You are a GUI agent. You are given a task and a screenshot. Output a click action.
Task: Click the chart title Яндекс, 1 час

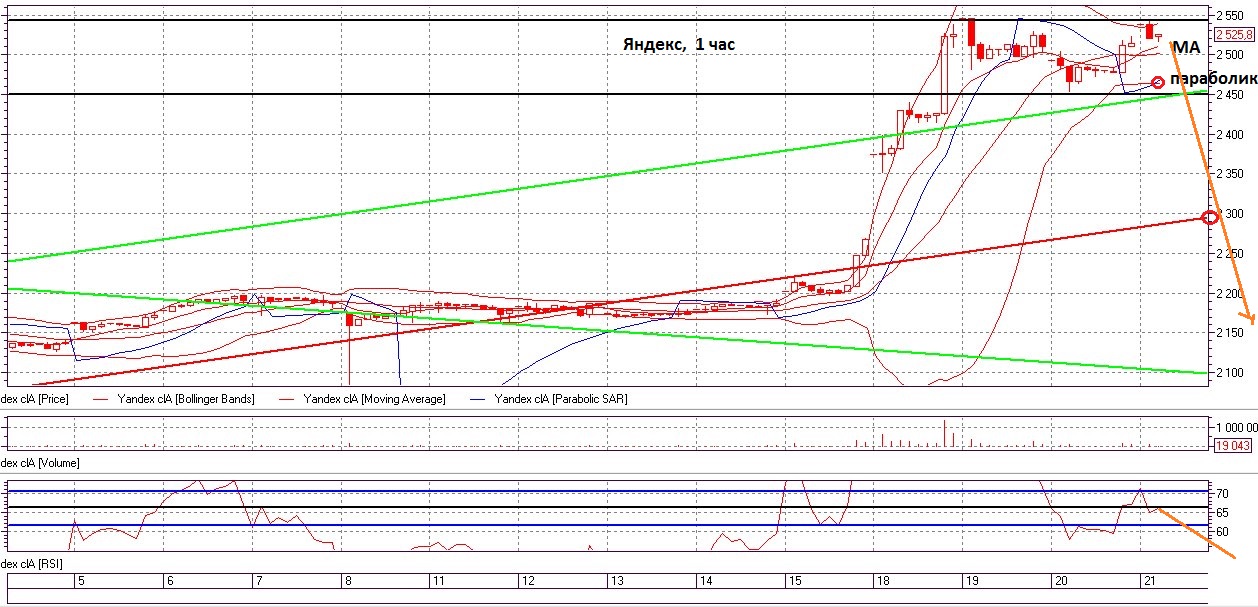coord(679,45)
